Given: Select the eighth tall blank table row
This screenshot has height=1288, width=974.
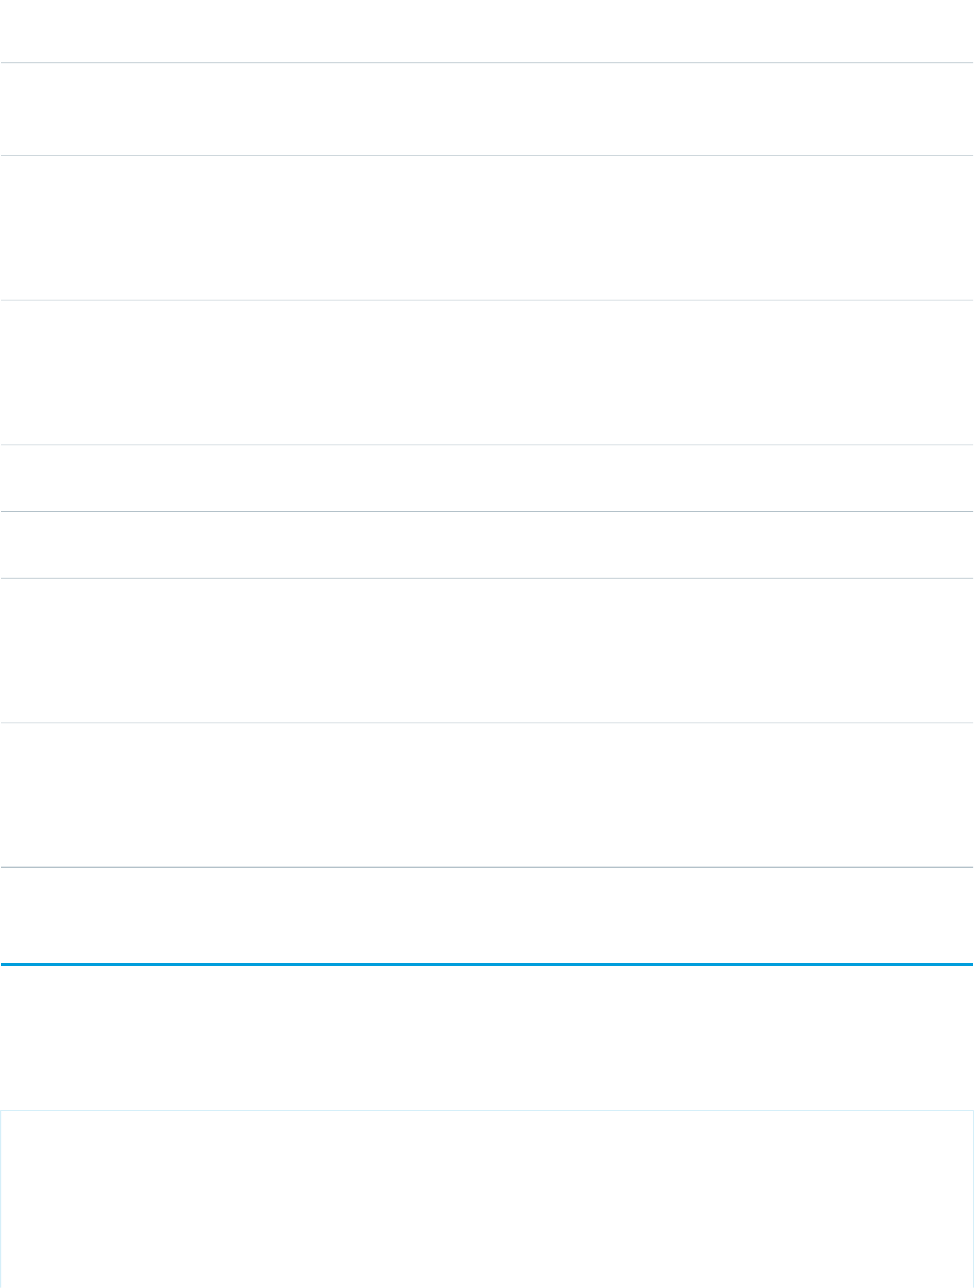Looking at the screenshot, I should [487, 795].
